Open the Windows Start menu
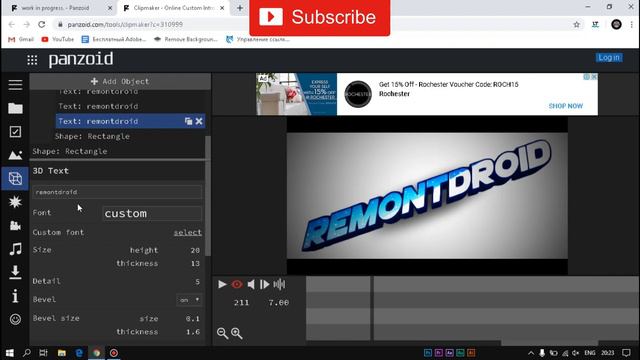The height and width of the screenshot is (360, 640). [x=9, y=353]
